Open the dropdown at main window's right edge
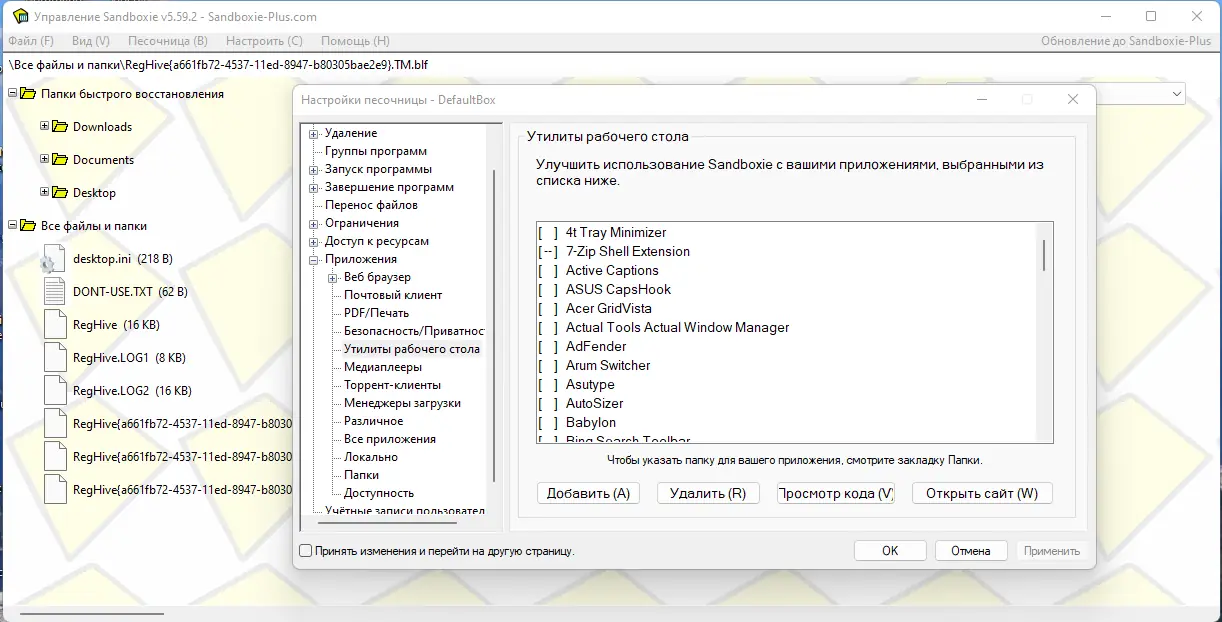Viewport: 1222px width, 622px height. 1175,94
